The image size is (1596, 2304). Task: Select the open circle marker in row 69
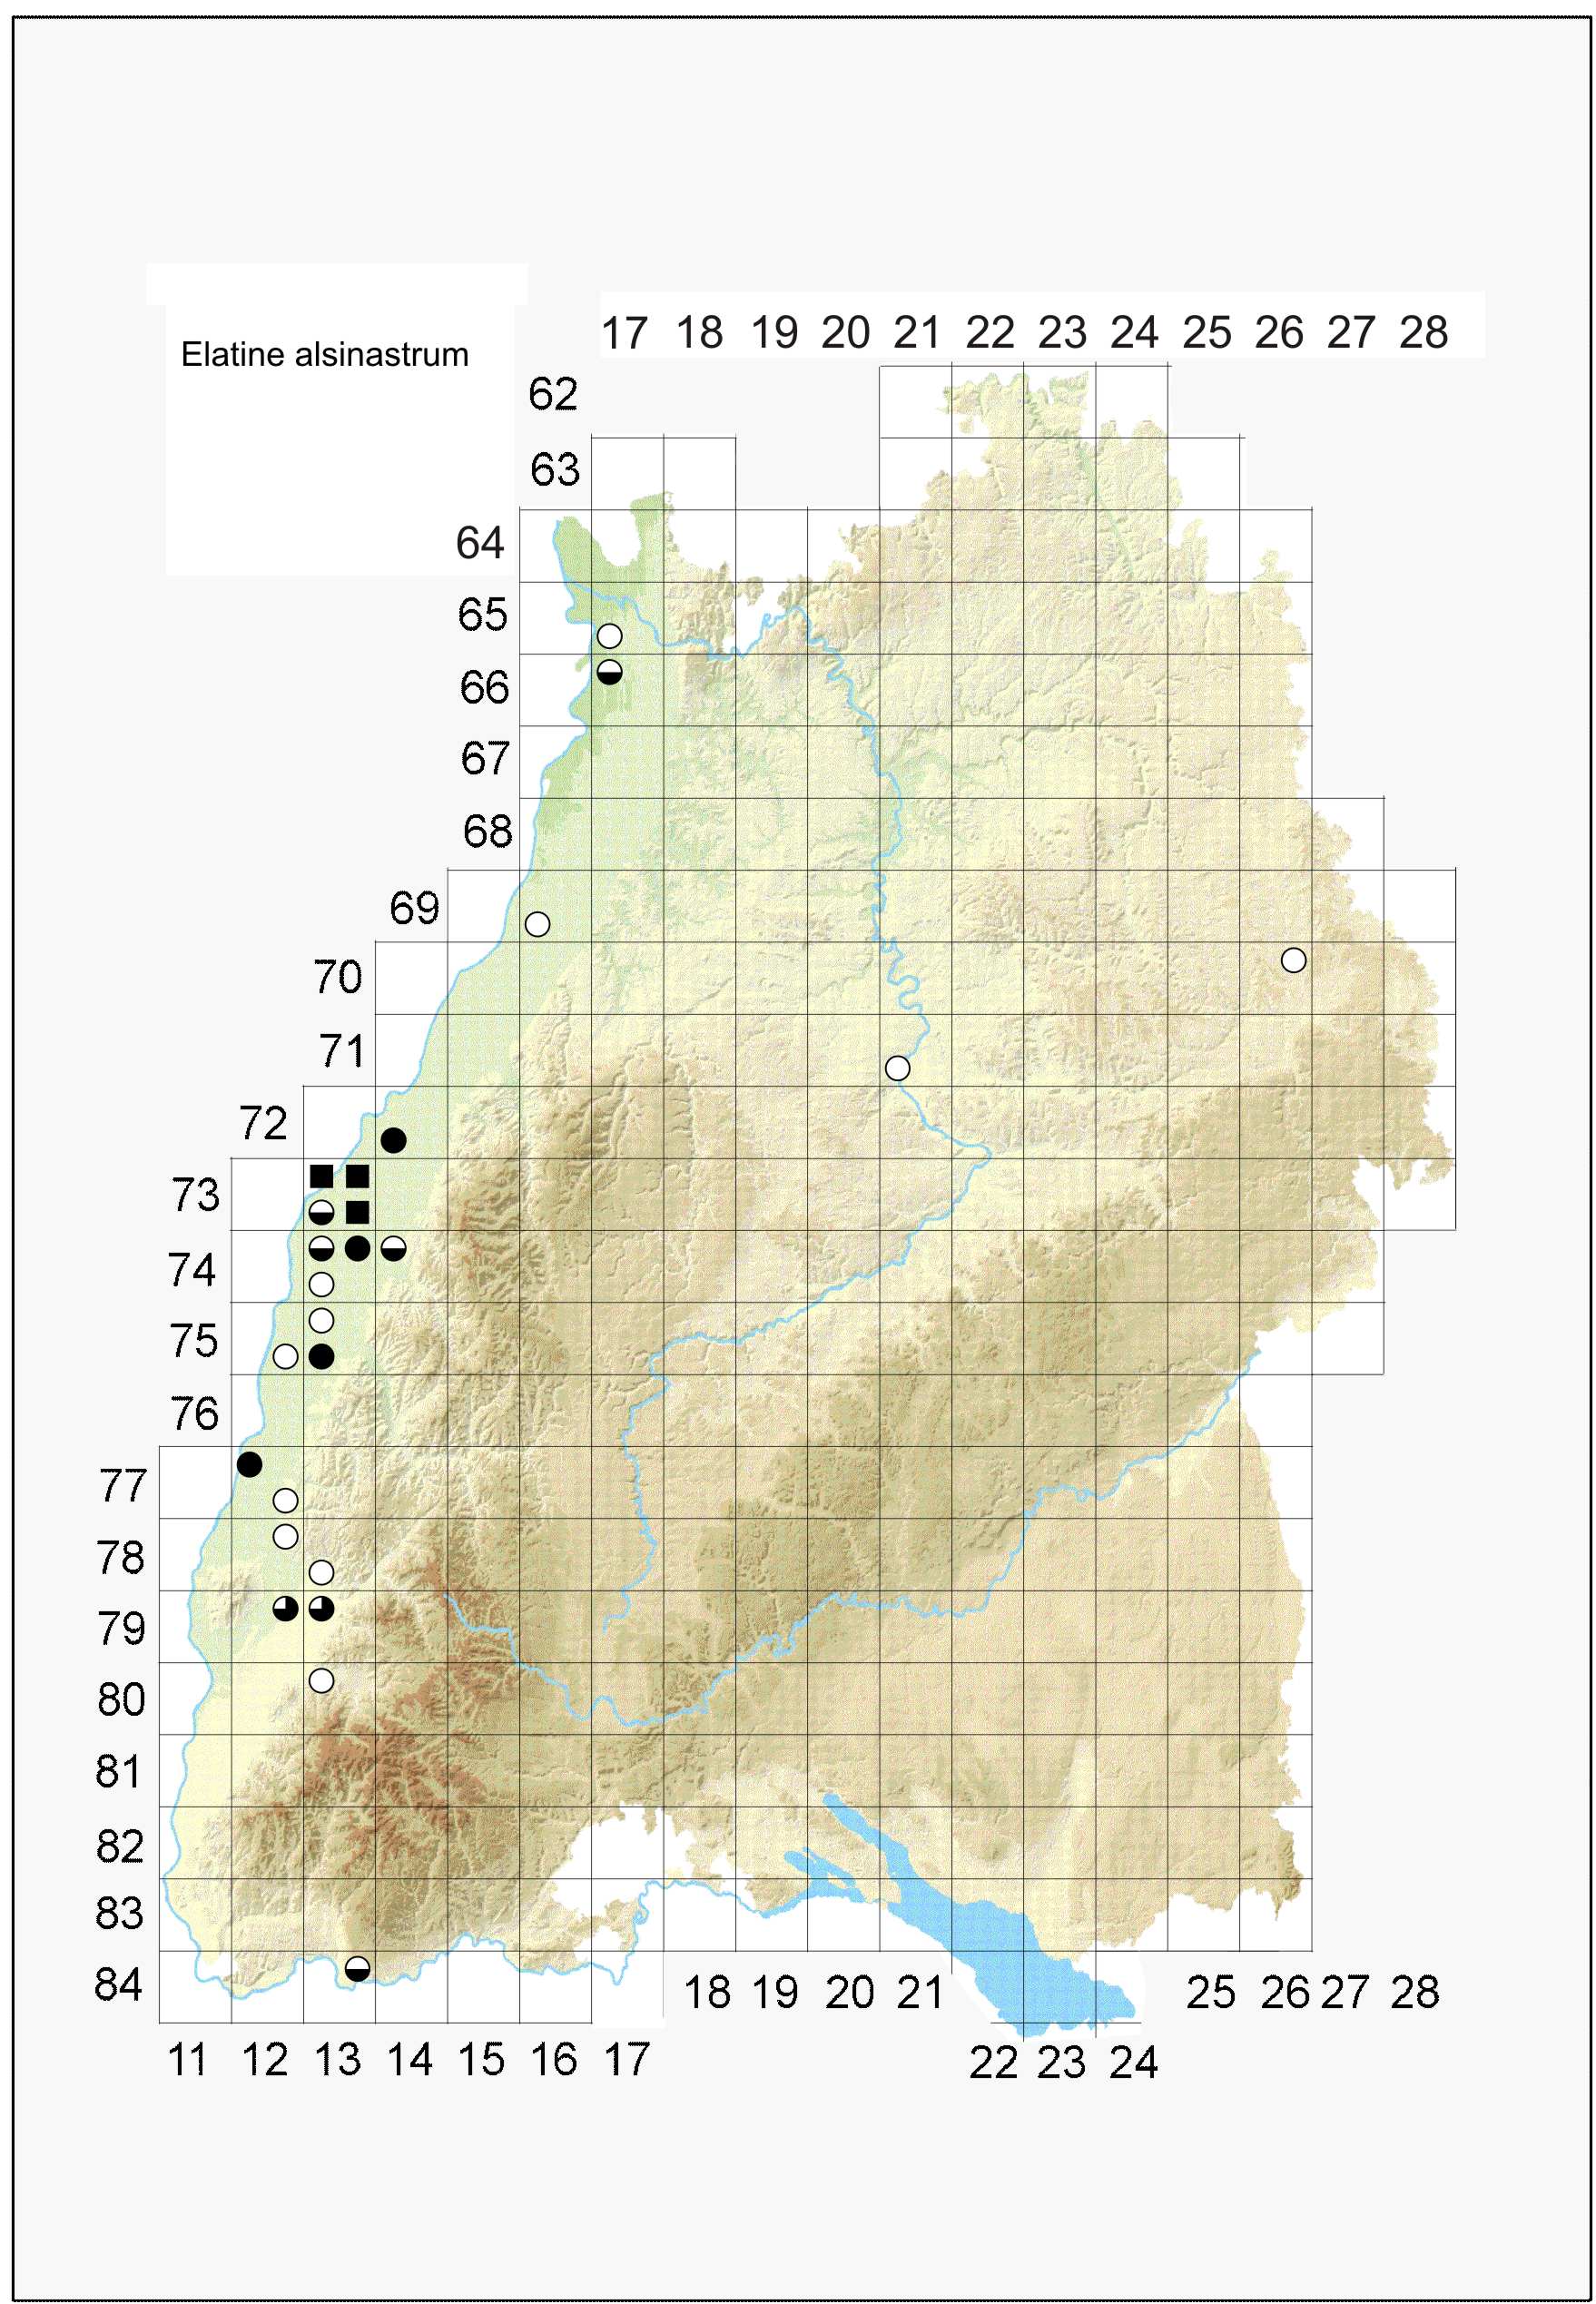click(537, 924)
